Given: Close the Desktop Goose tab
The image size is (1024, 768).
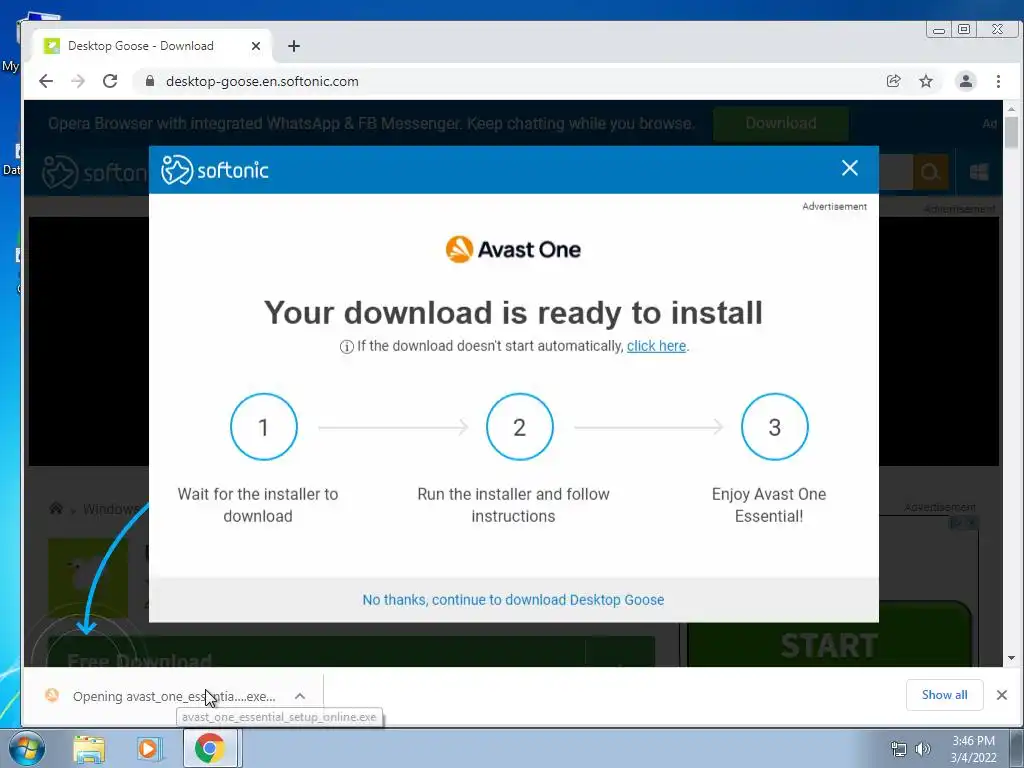Looking at the screenshot, I should point(256,46).
